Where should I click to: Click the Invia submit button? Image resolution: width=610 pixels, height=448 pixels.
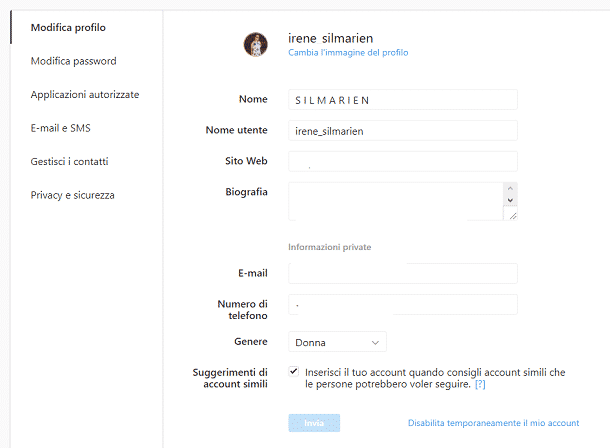314,423
